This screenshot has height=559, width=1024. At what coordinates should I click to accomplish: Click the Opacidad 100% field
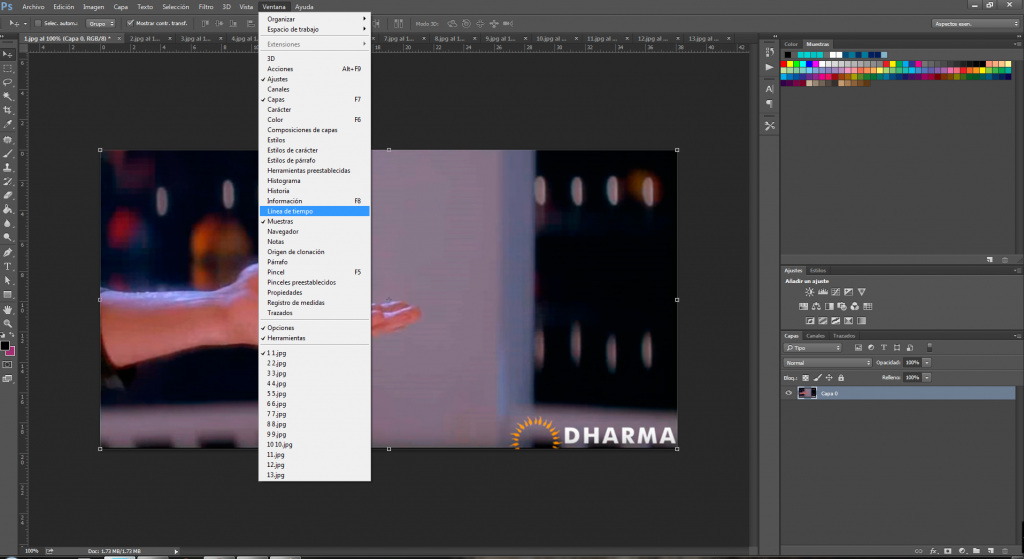[912, 362]
